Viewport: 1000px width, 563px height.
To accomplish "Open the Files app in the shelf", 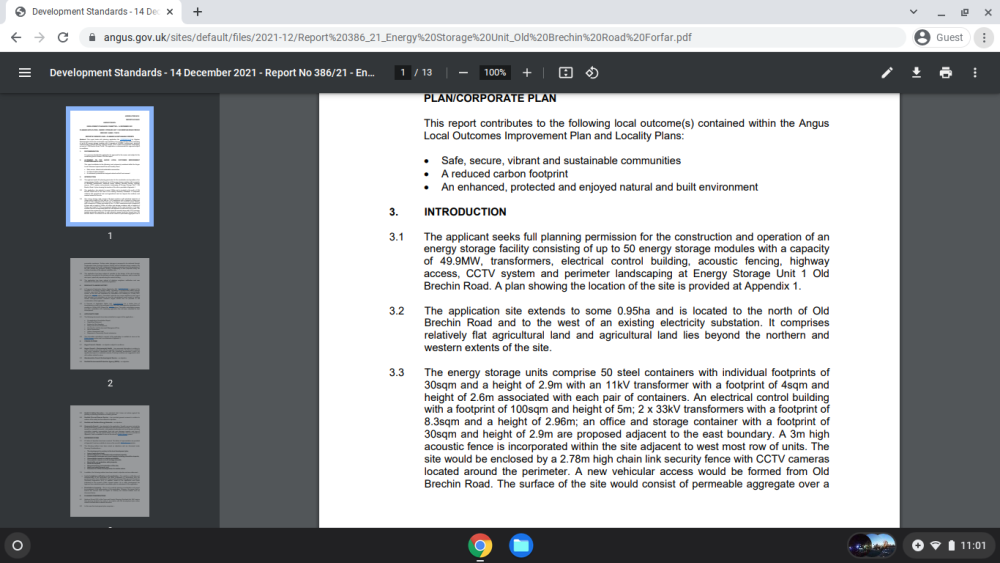I will pyautogui.click(x=521, y=546).
